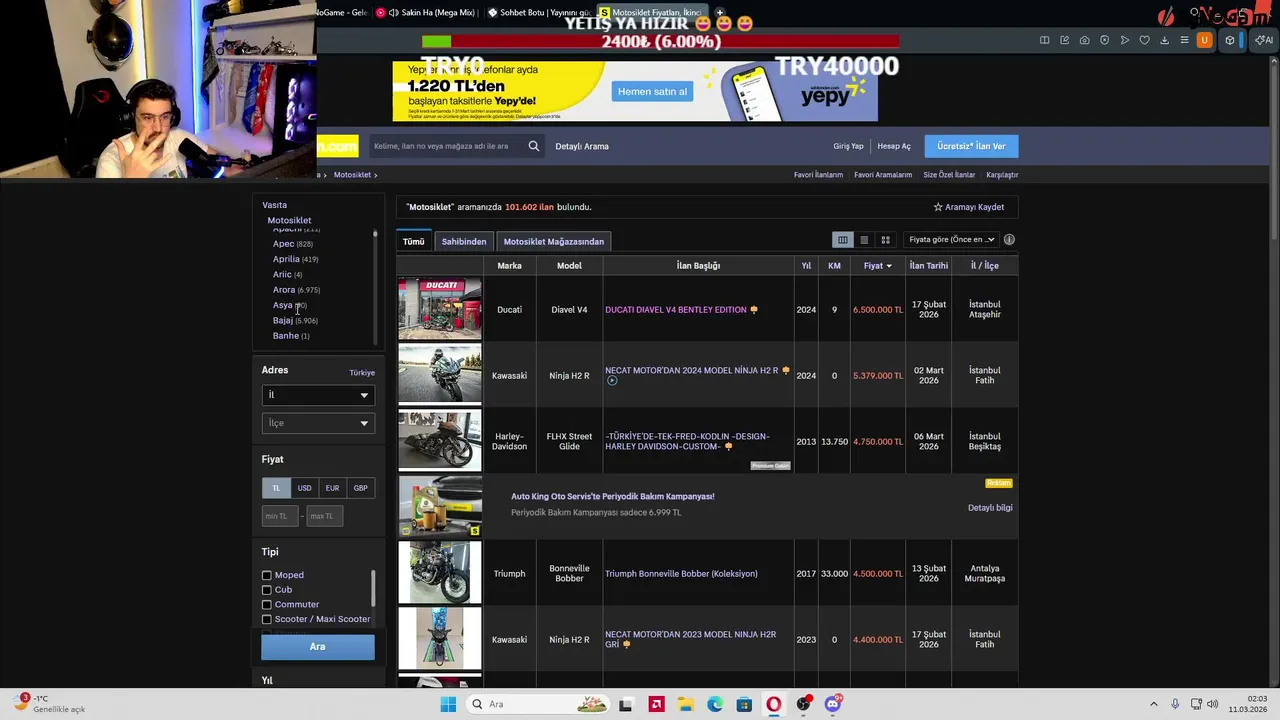The image size is (1280, 720).
Task: Open File Explorer from taskbar
Action: point(686,704)
